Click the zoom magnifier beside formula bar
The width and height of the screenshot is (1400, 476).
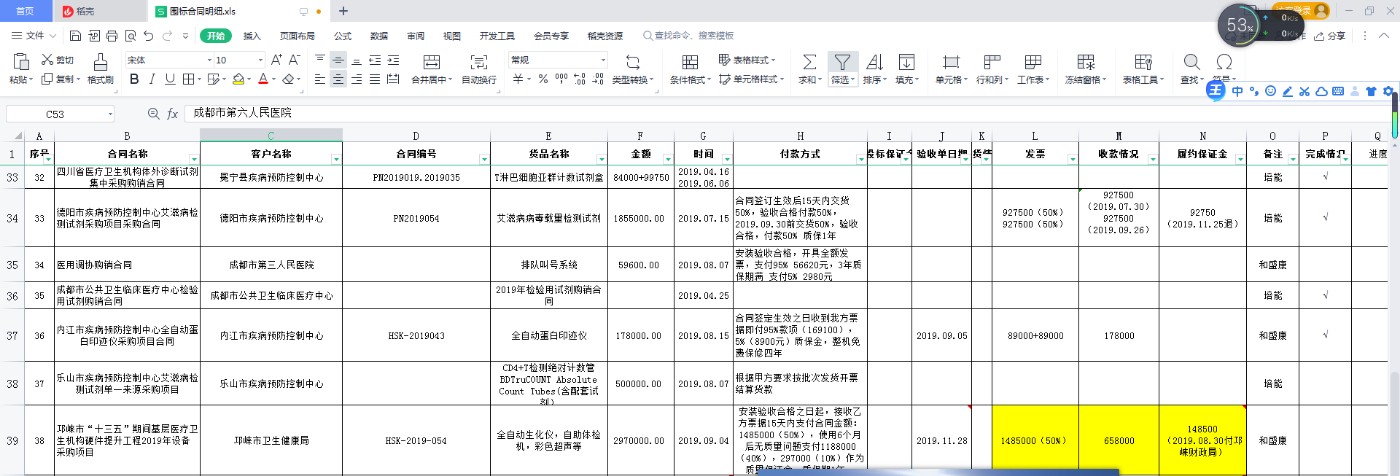point(153,114)
